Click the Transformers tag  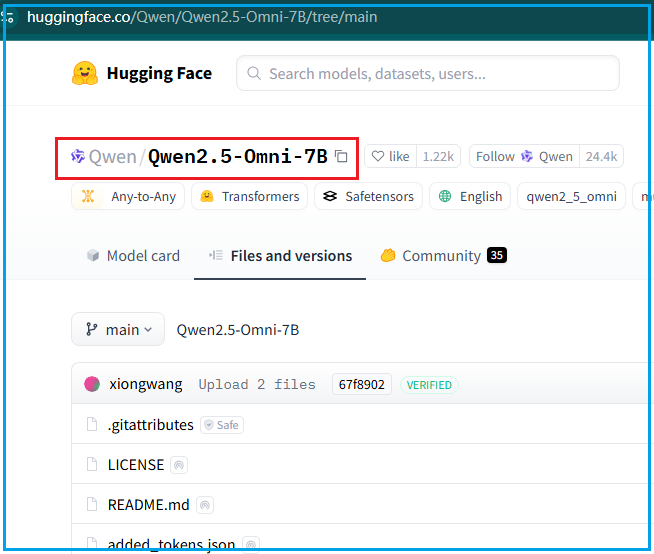coord(249,196)
